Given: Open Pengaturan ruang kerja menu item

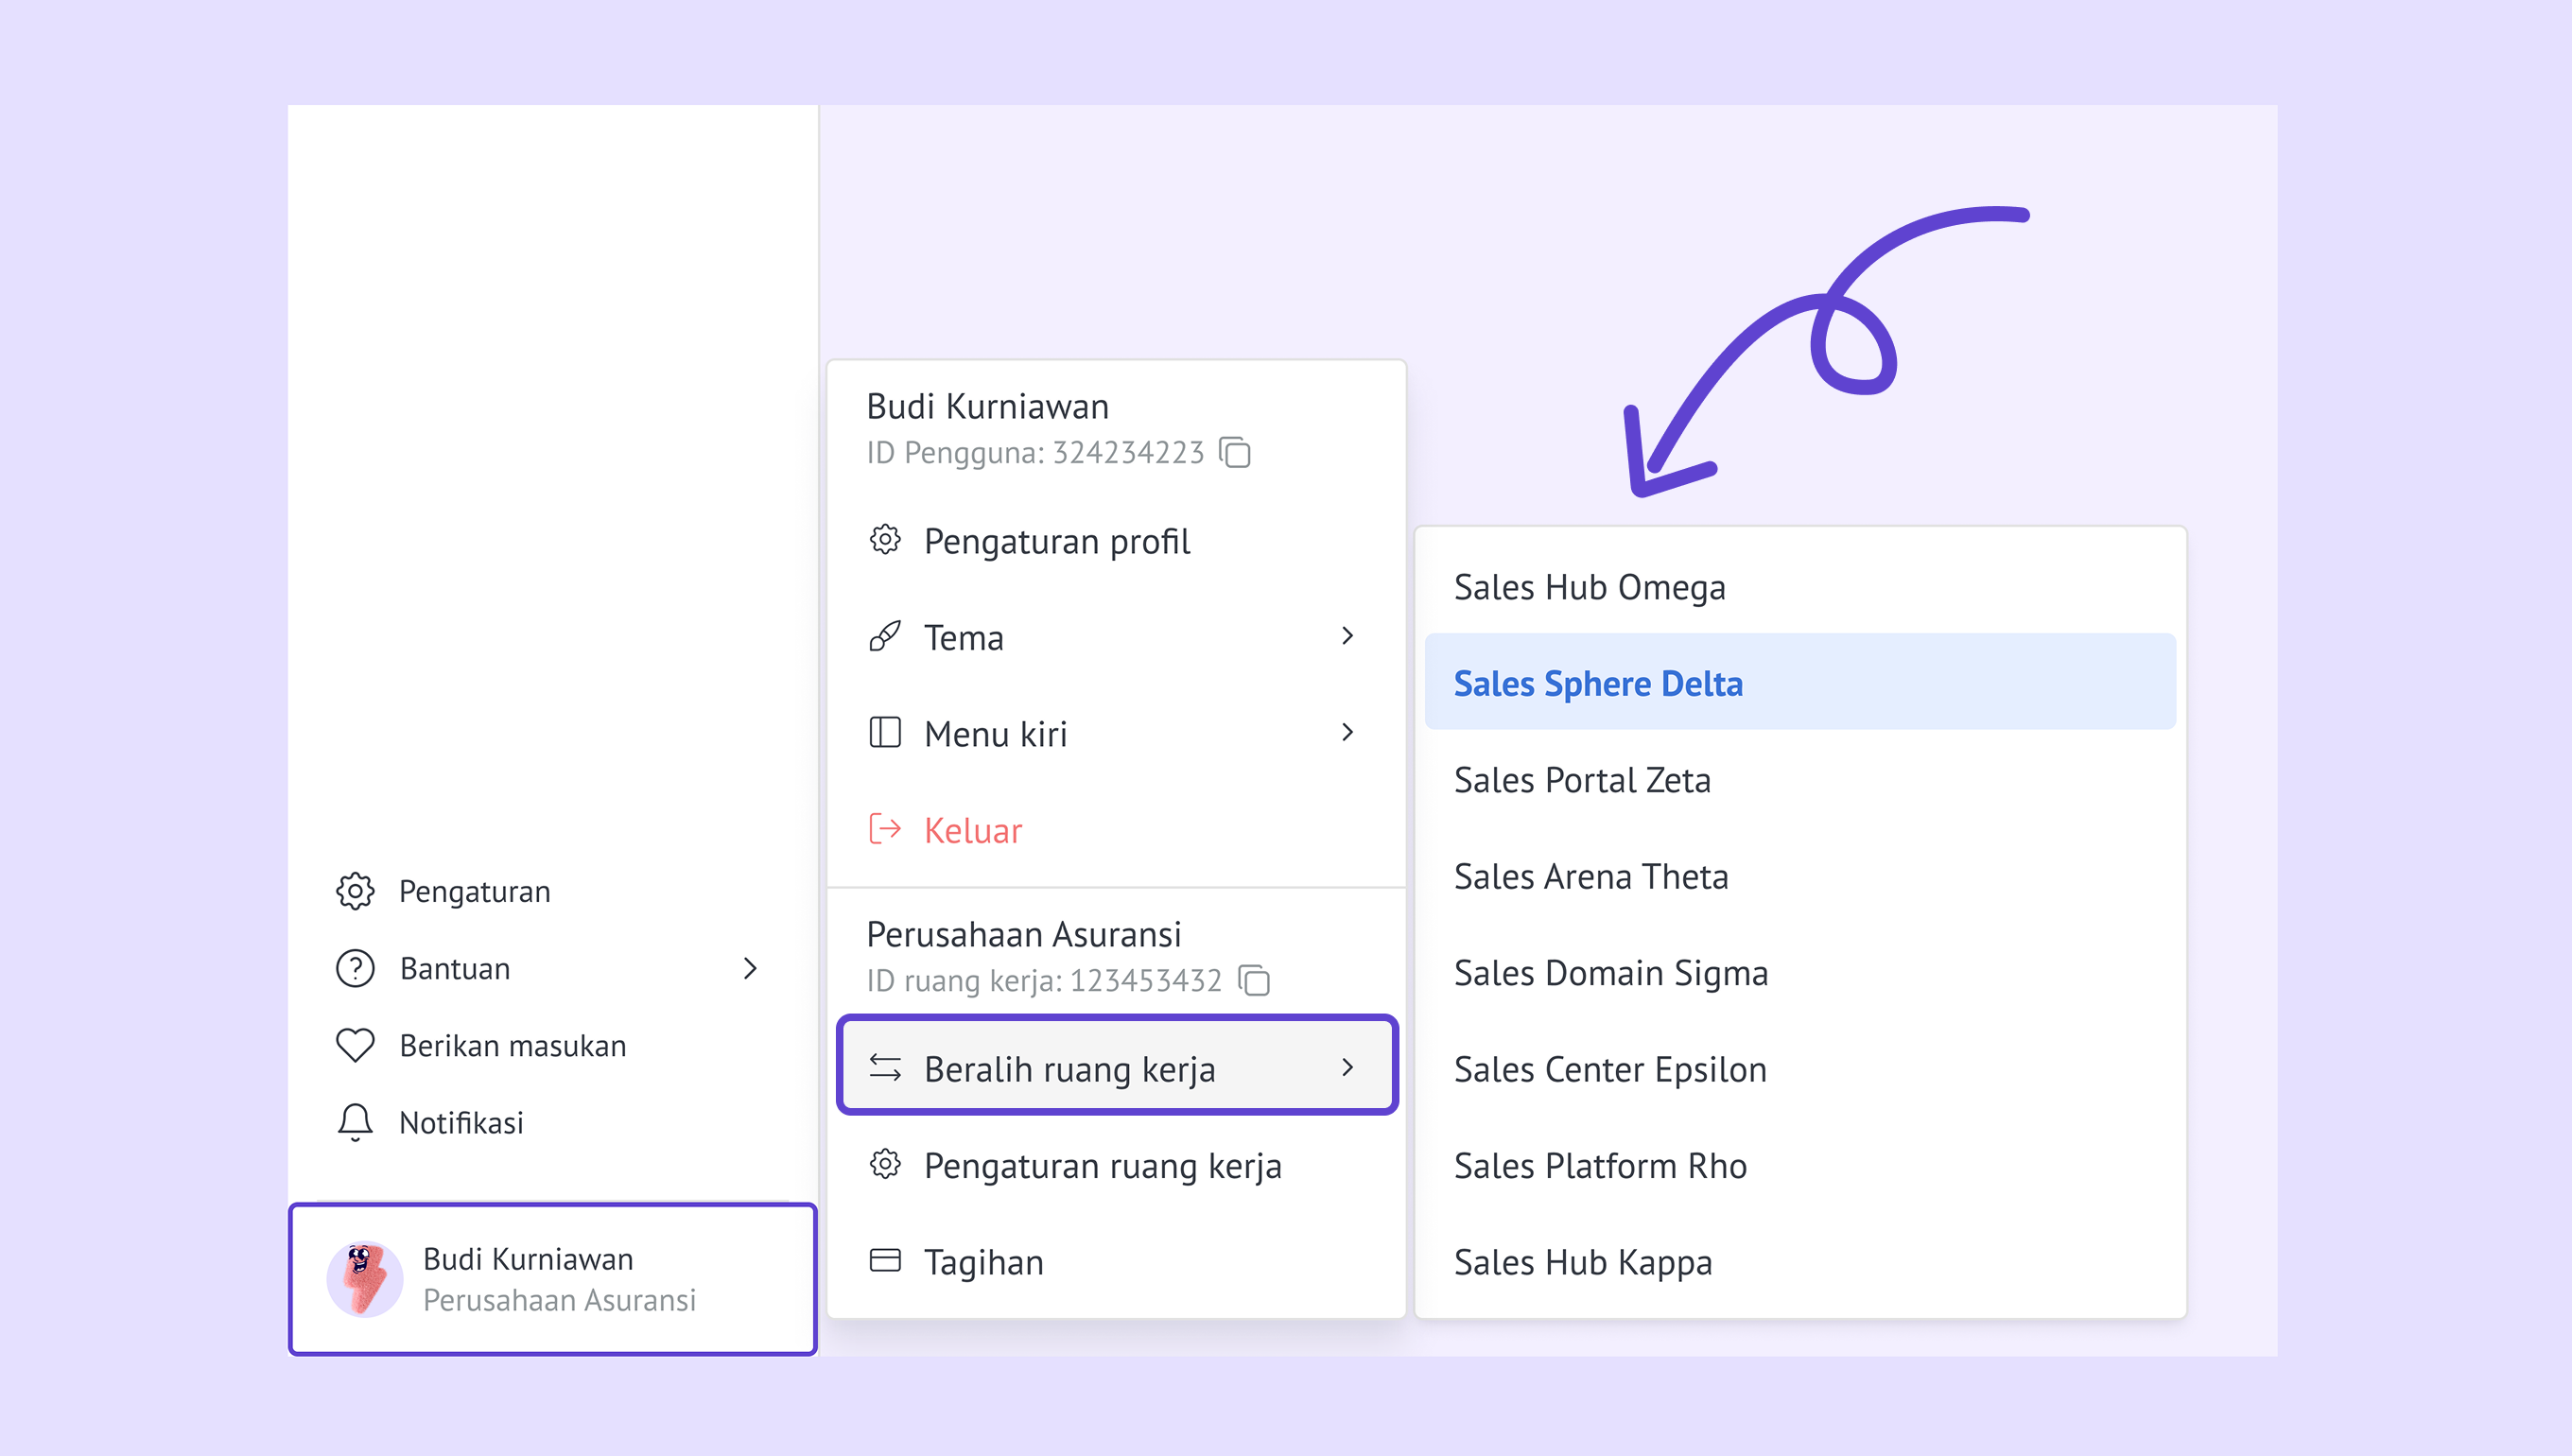Looking at the screenshot, I should coord(1102,1166).
